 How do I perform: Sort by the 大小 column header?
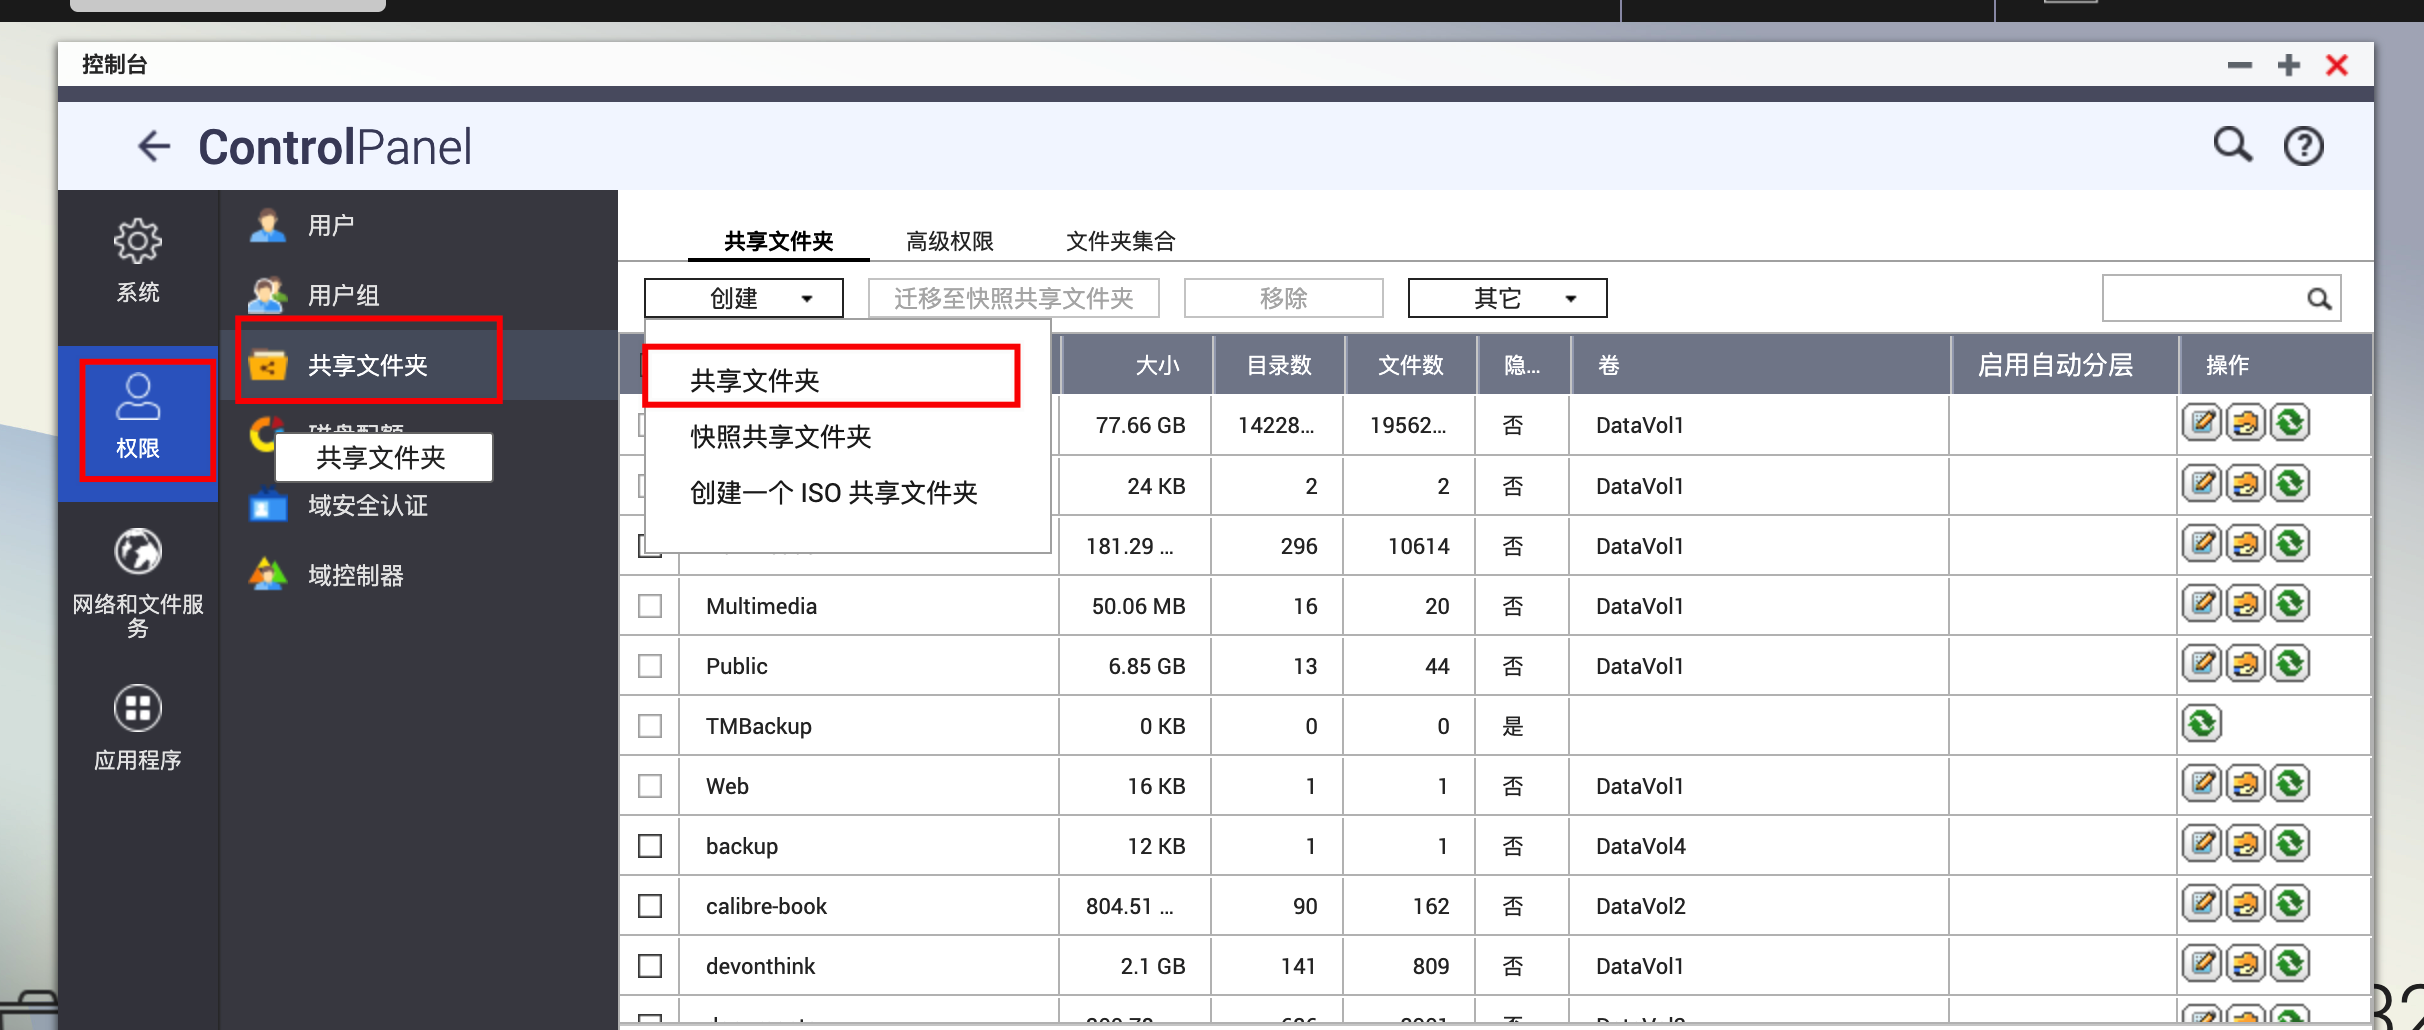click(x=1137, y=365)
